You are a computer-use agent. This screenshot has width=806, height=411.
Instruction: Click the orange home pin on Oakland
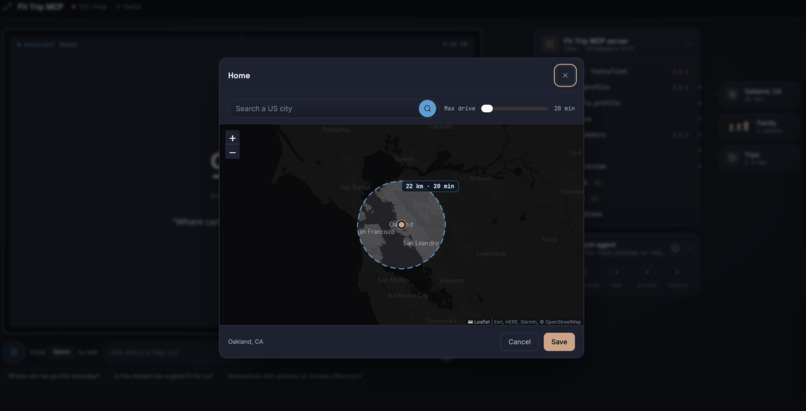tap(401, 225)
